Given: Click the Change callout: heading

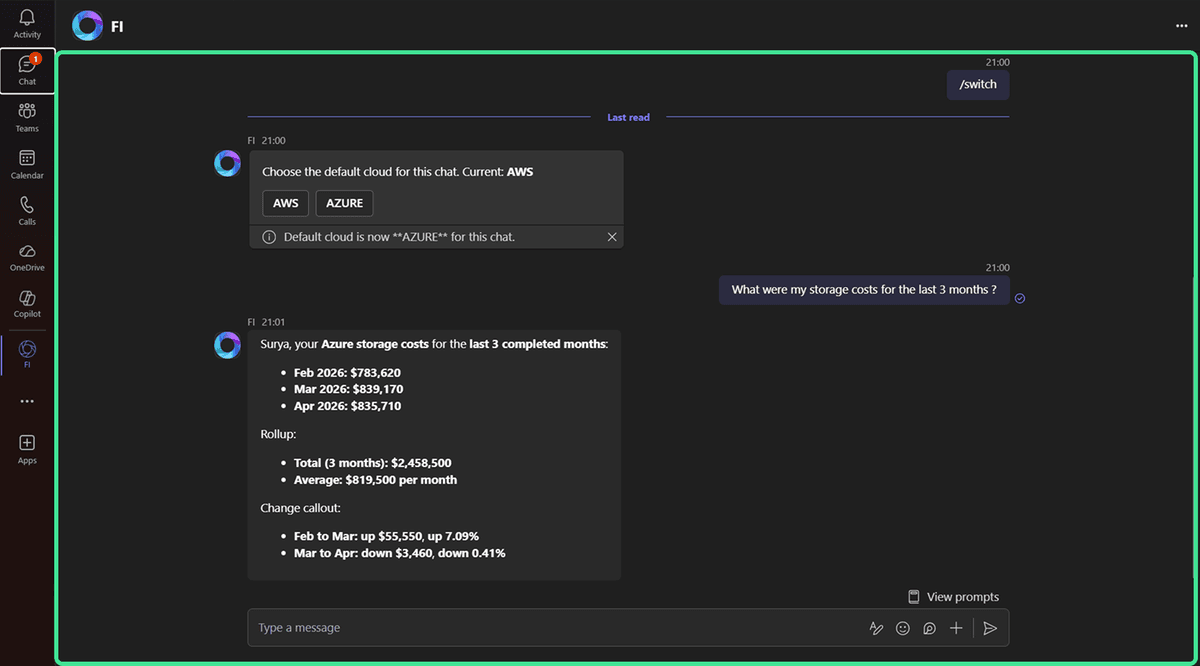Looking at the screenshot, I should tap(300, 508).
